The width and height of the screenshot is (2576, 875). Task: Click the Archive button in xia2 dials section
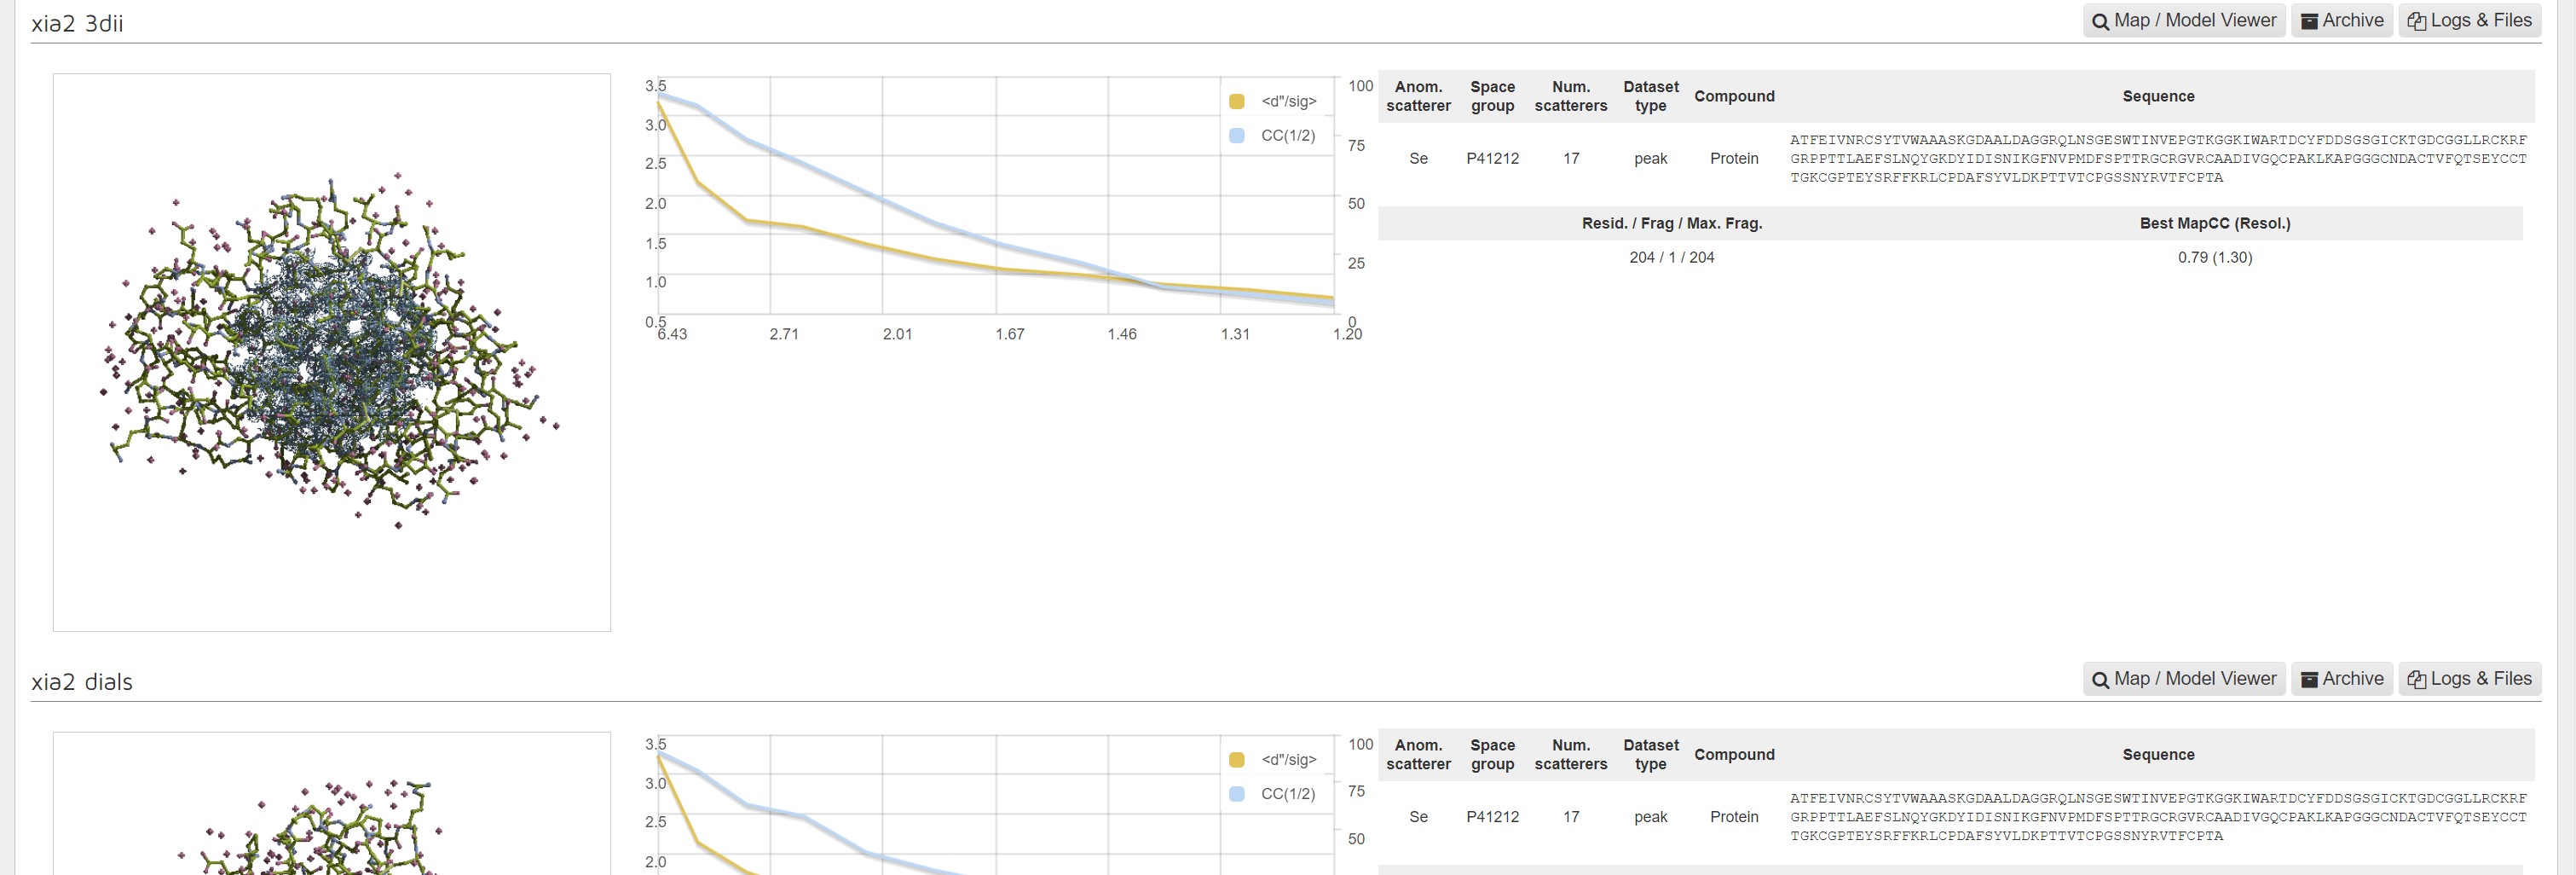[2342, 678]
